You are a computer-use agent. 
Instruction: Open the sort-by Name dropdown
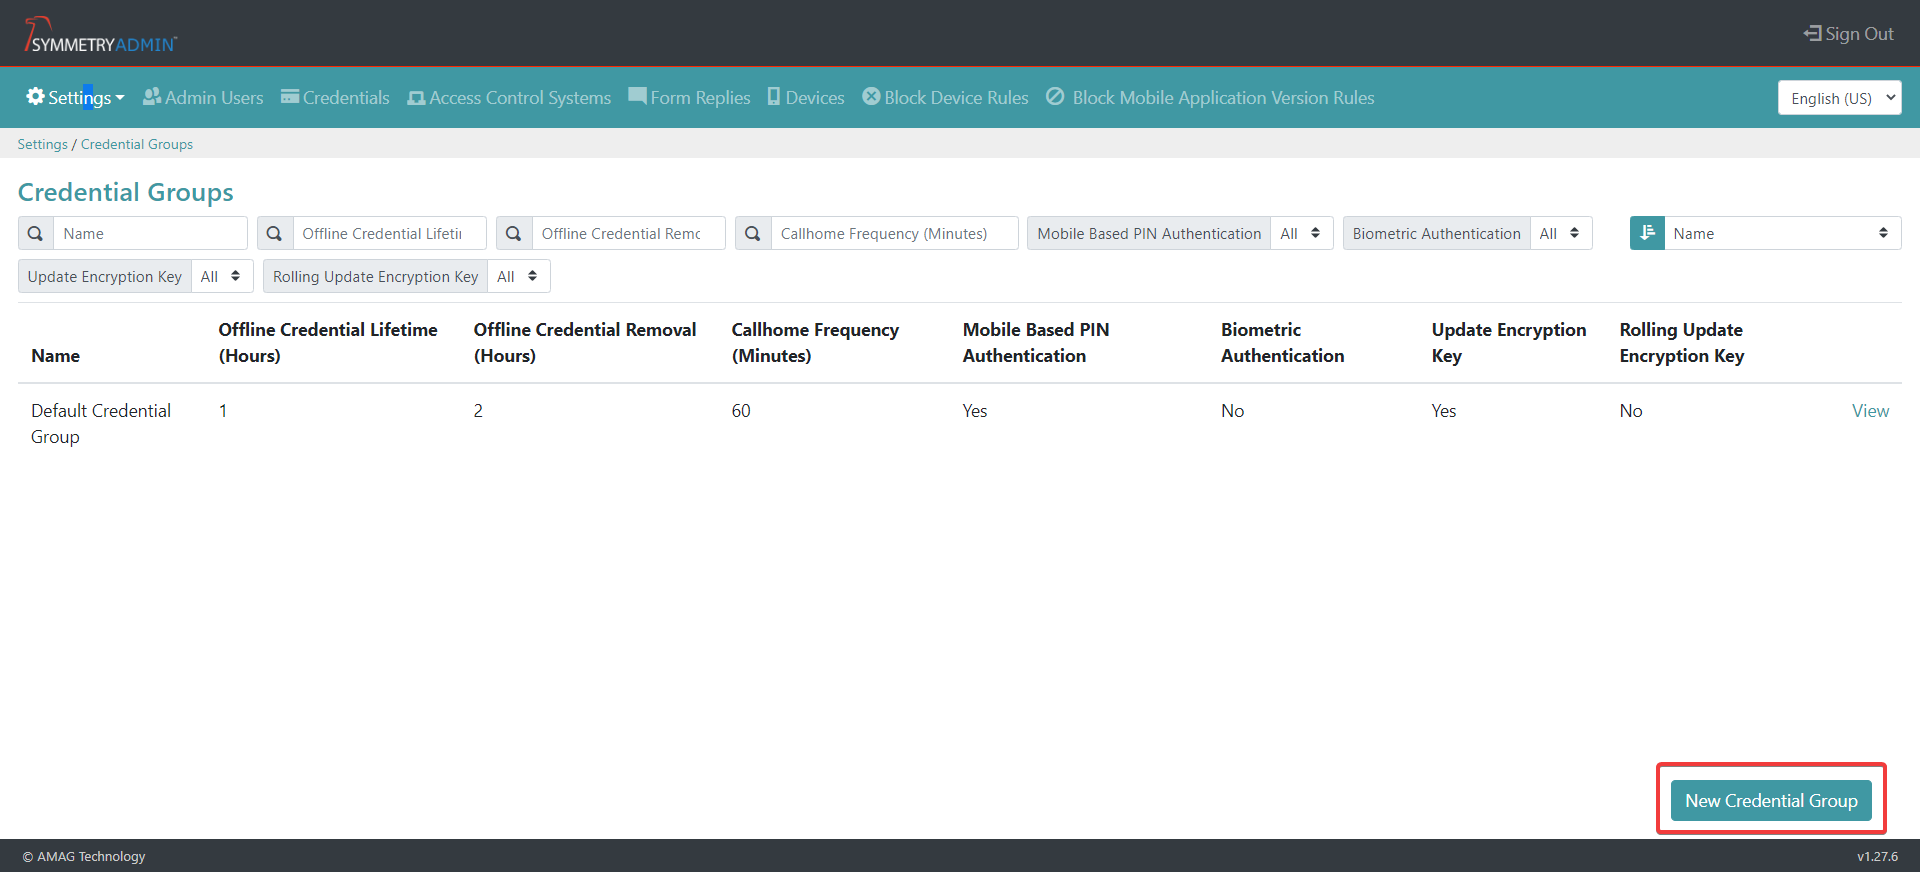1782,233
